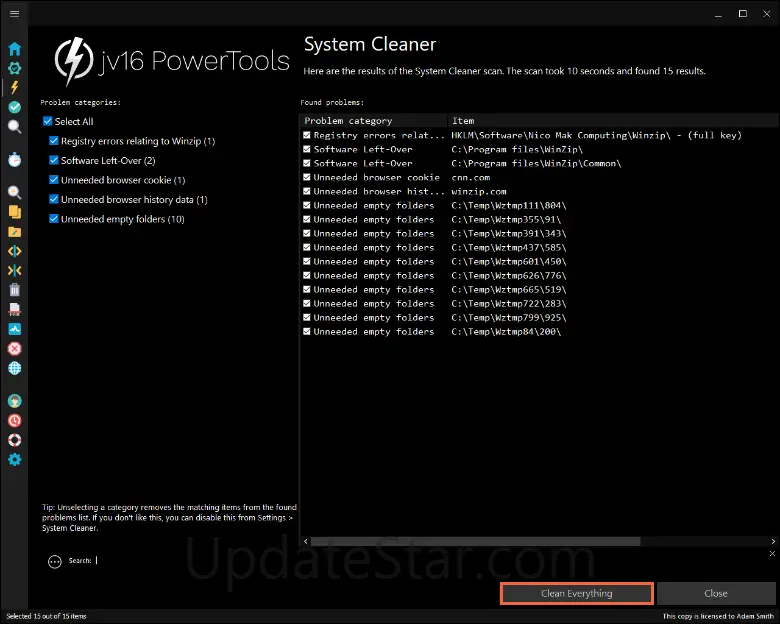
Task: Select the C:\Temp\Wztmp391\343\ row
Action: (539, 233)
